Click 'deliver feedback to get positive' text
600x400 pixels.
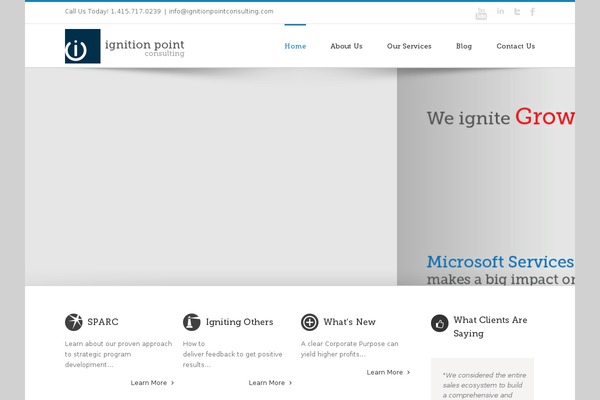pos(232,354)
